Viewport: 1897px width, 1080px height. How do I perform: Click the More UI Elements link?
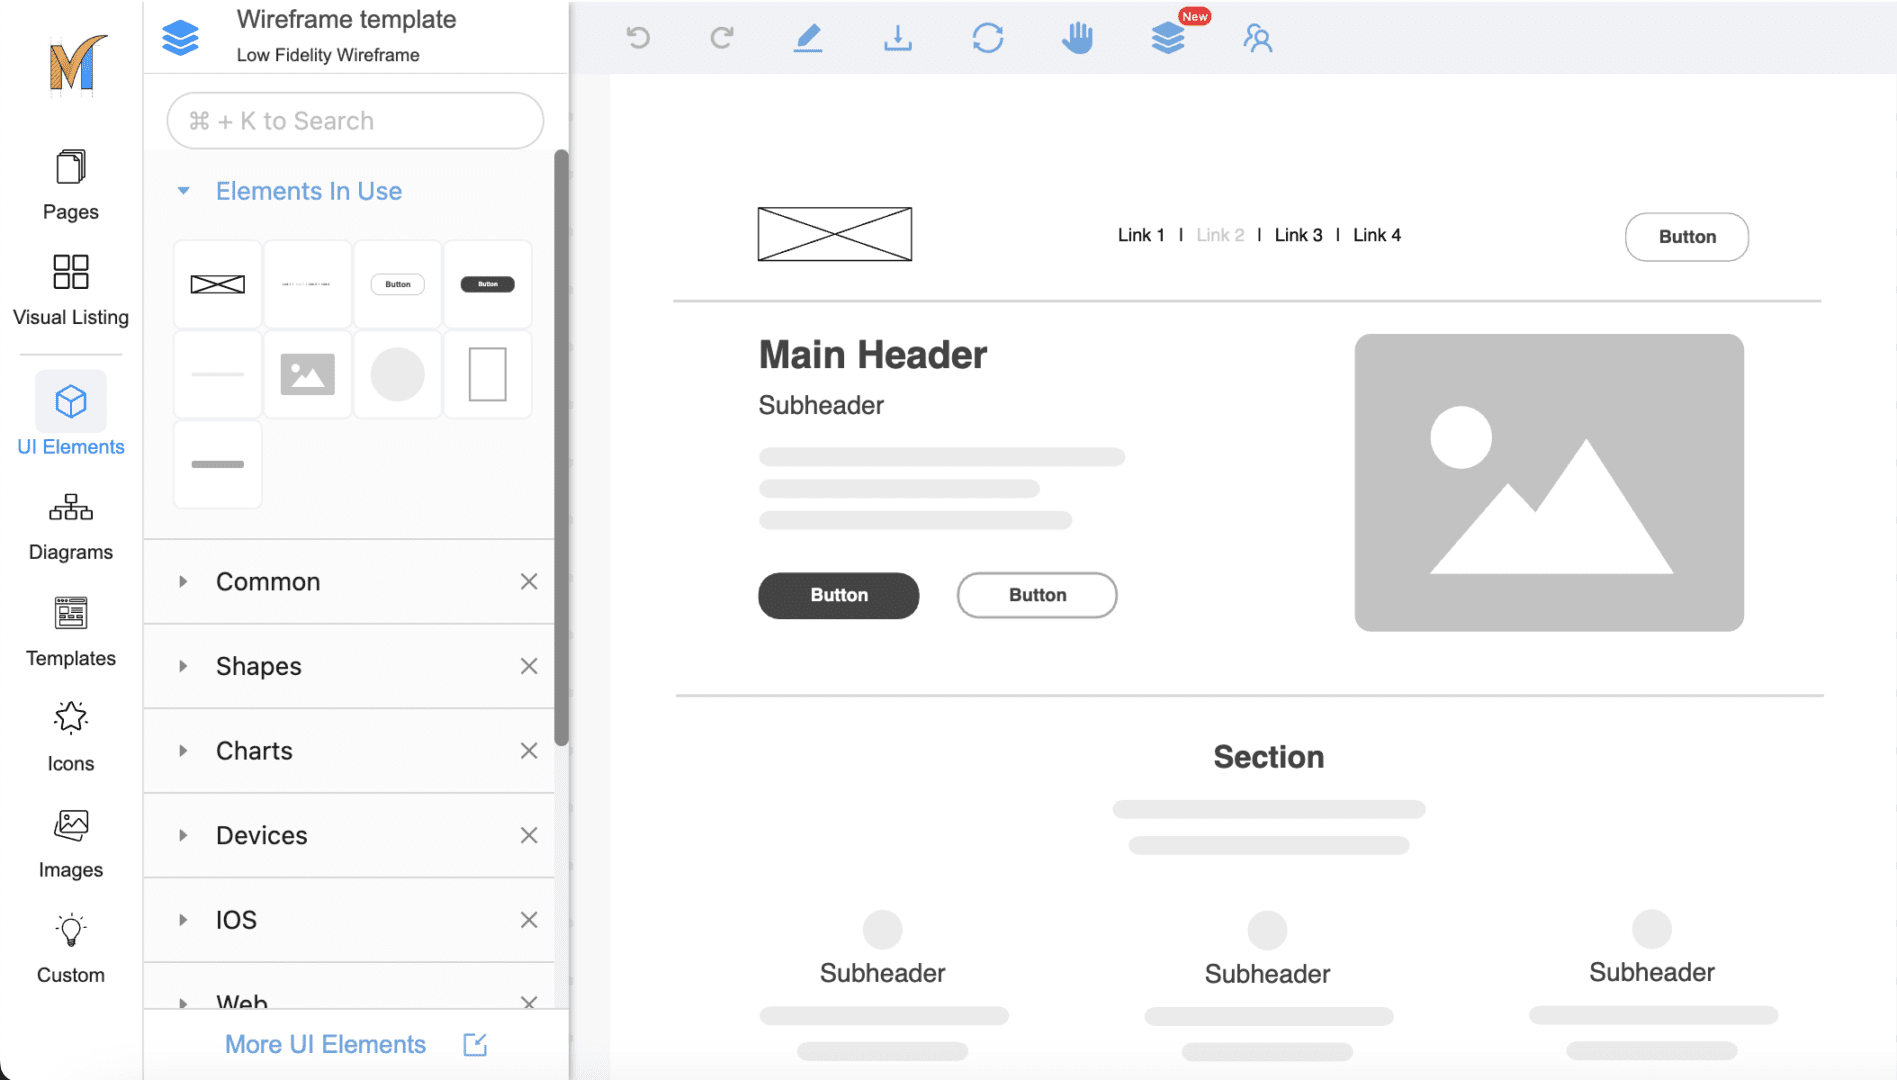point(325,1043)
